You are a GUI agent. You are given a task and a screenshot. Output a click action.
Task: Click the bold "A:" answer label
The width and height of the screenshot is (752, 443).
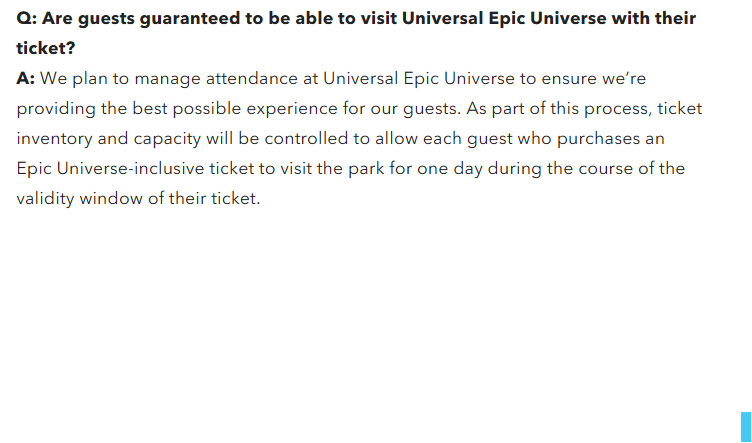[26, 78]
